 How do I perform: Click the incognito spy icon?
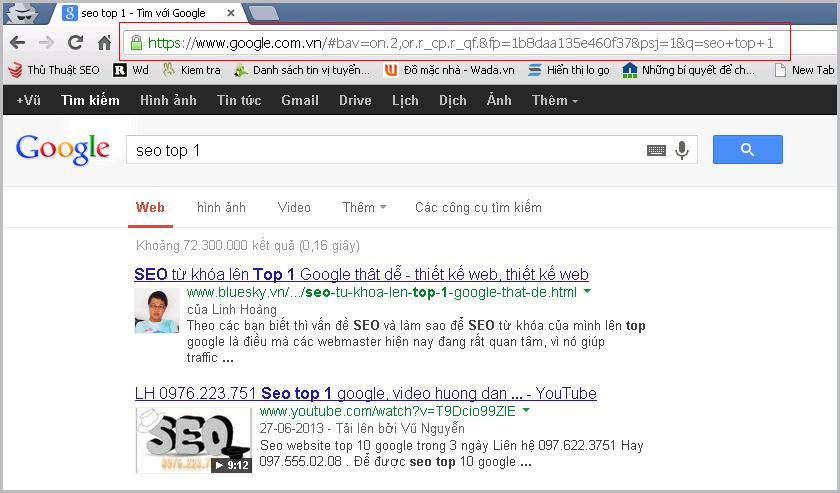pos(22,13)
